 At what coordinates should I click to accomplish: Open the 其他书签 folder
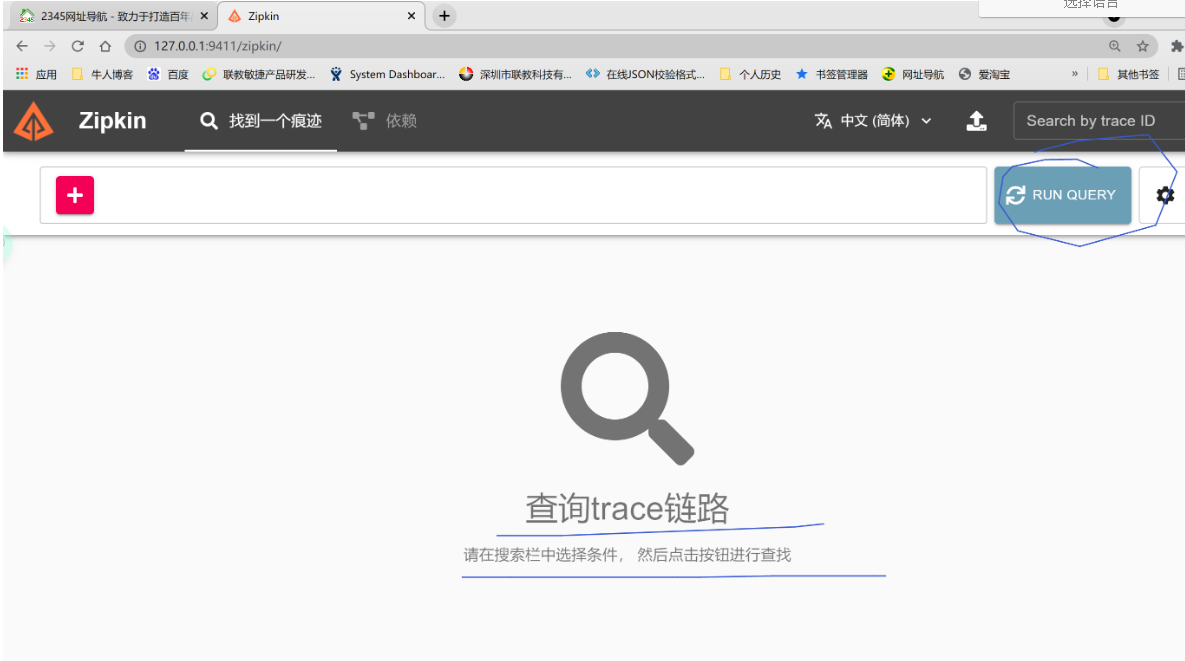[x=1135, y=73]
